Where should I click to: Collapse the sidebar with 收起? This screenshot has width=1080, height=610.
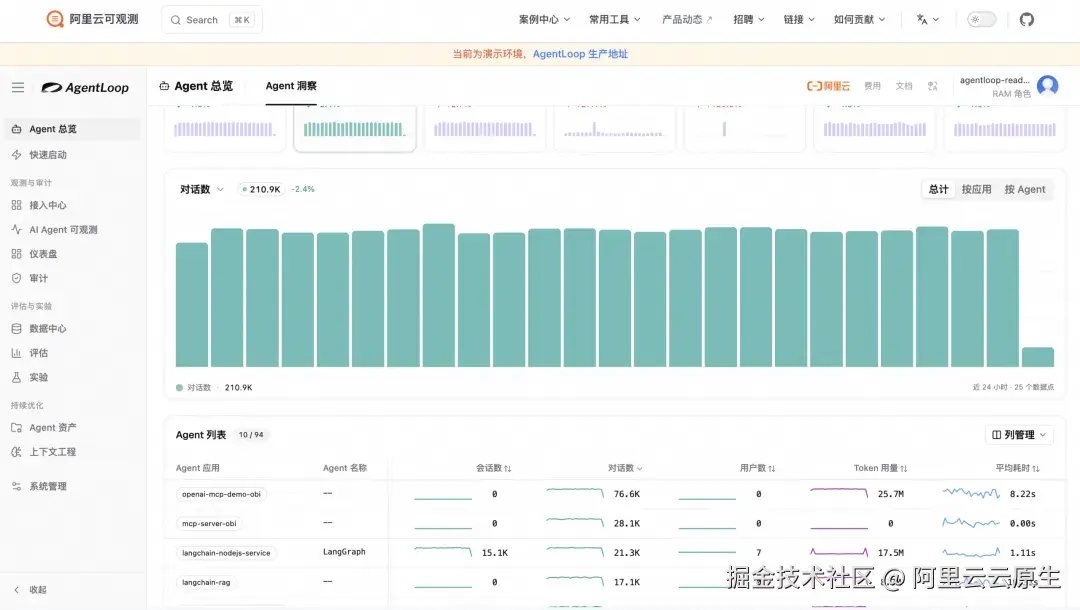coord(31,590)
